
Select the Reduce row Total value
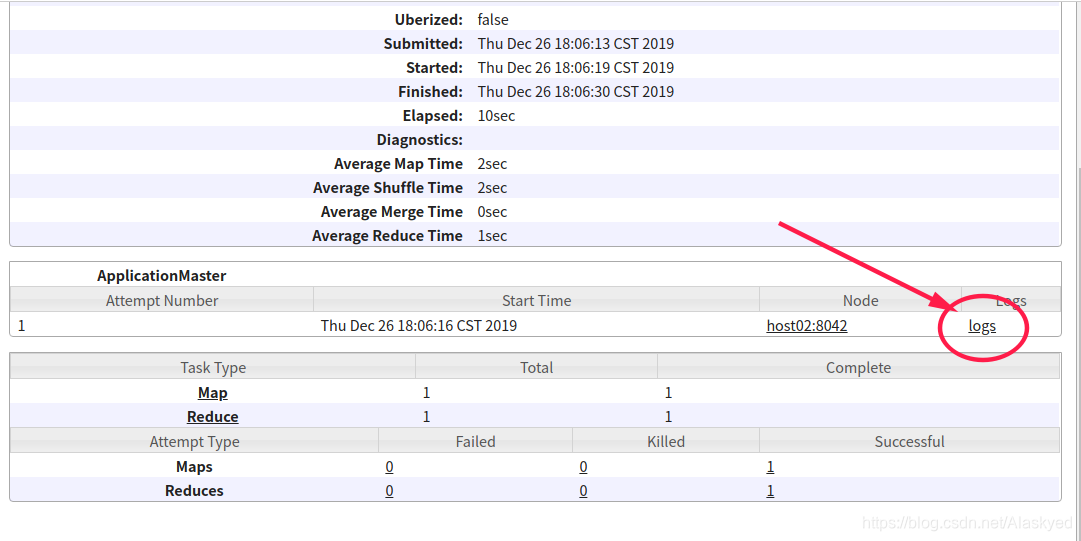[427, 417]
